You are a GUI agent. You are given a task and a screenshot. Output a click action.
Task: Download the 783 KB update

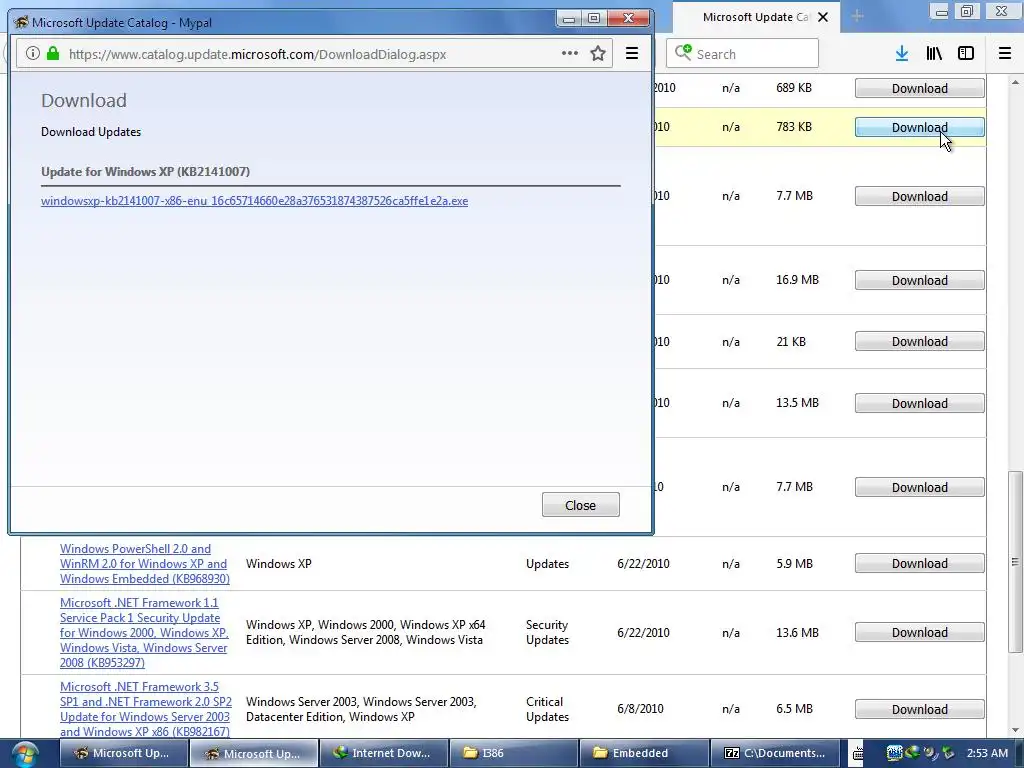tap(920, 127)
